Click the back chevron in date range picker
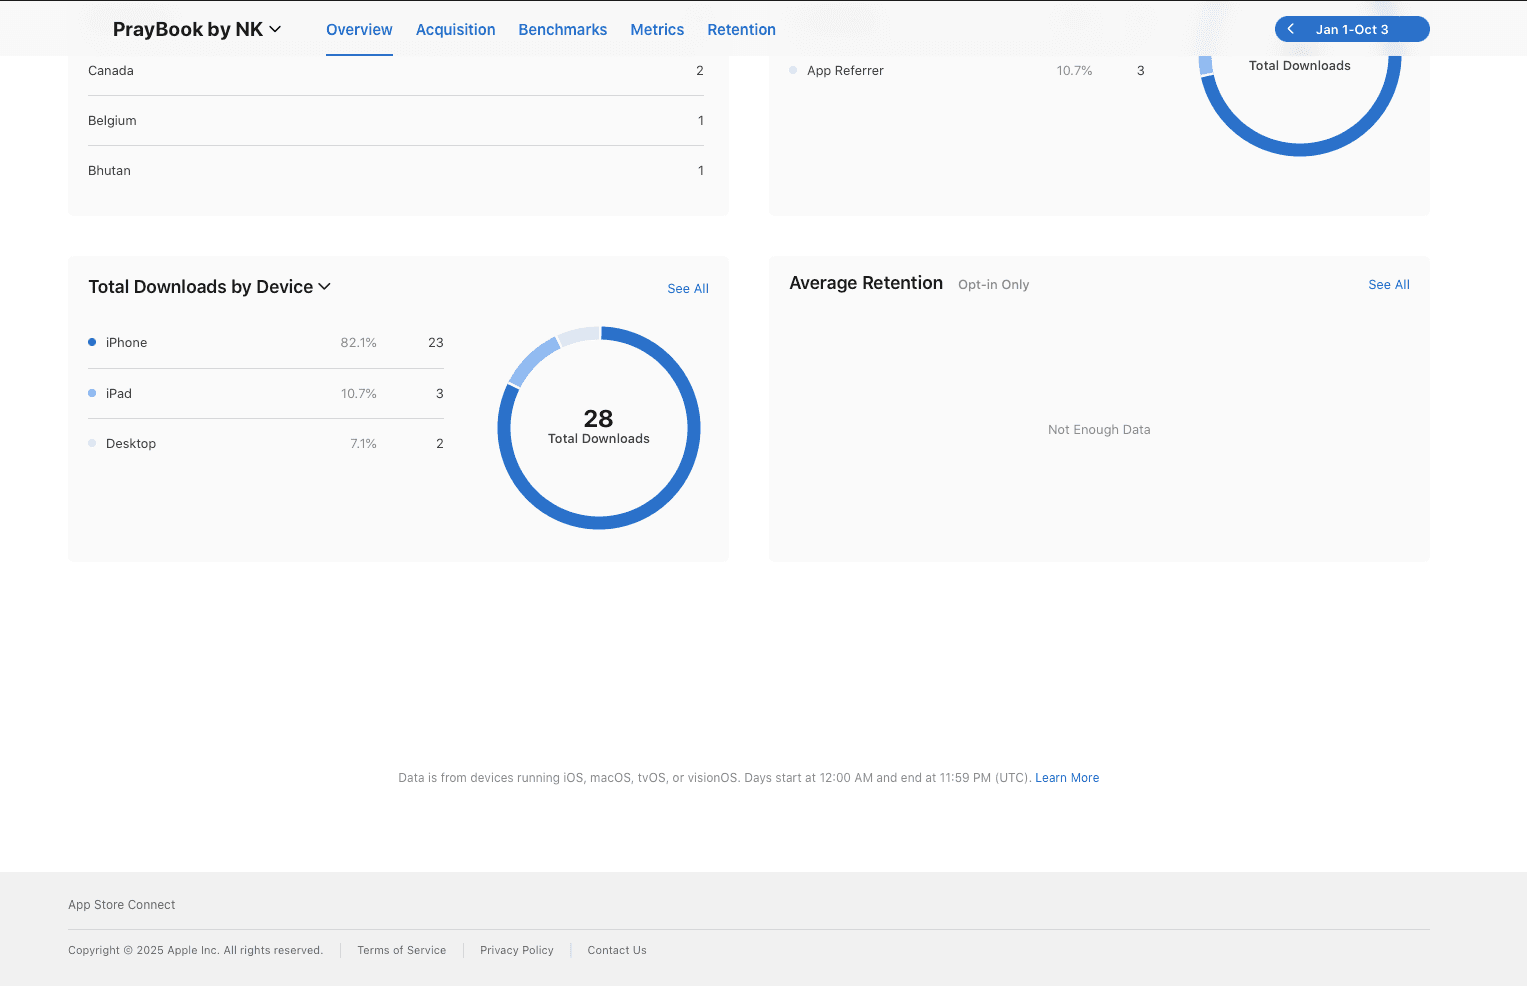 coord(1291,29)
